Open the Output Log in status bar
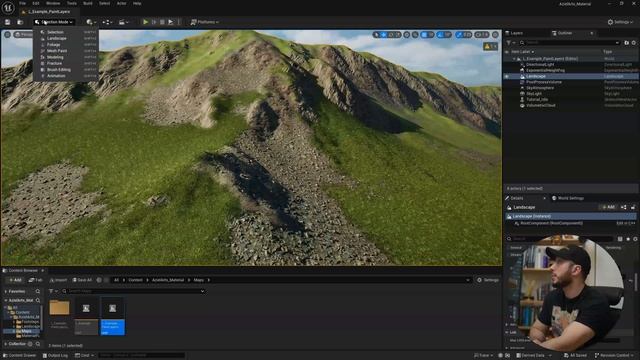 click(55, 356)
